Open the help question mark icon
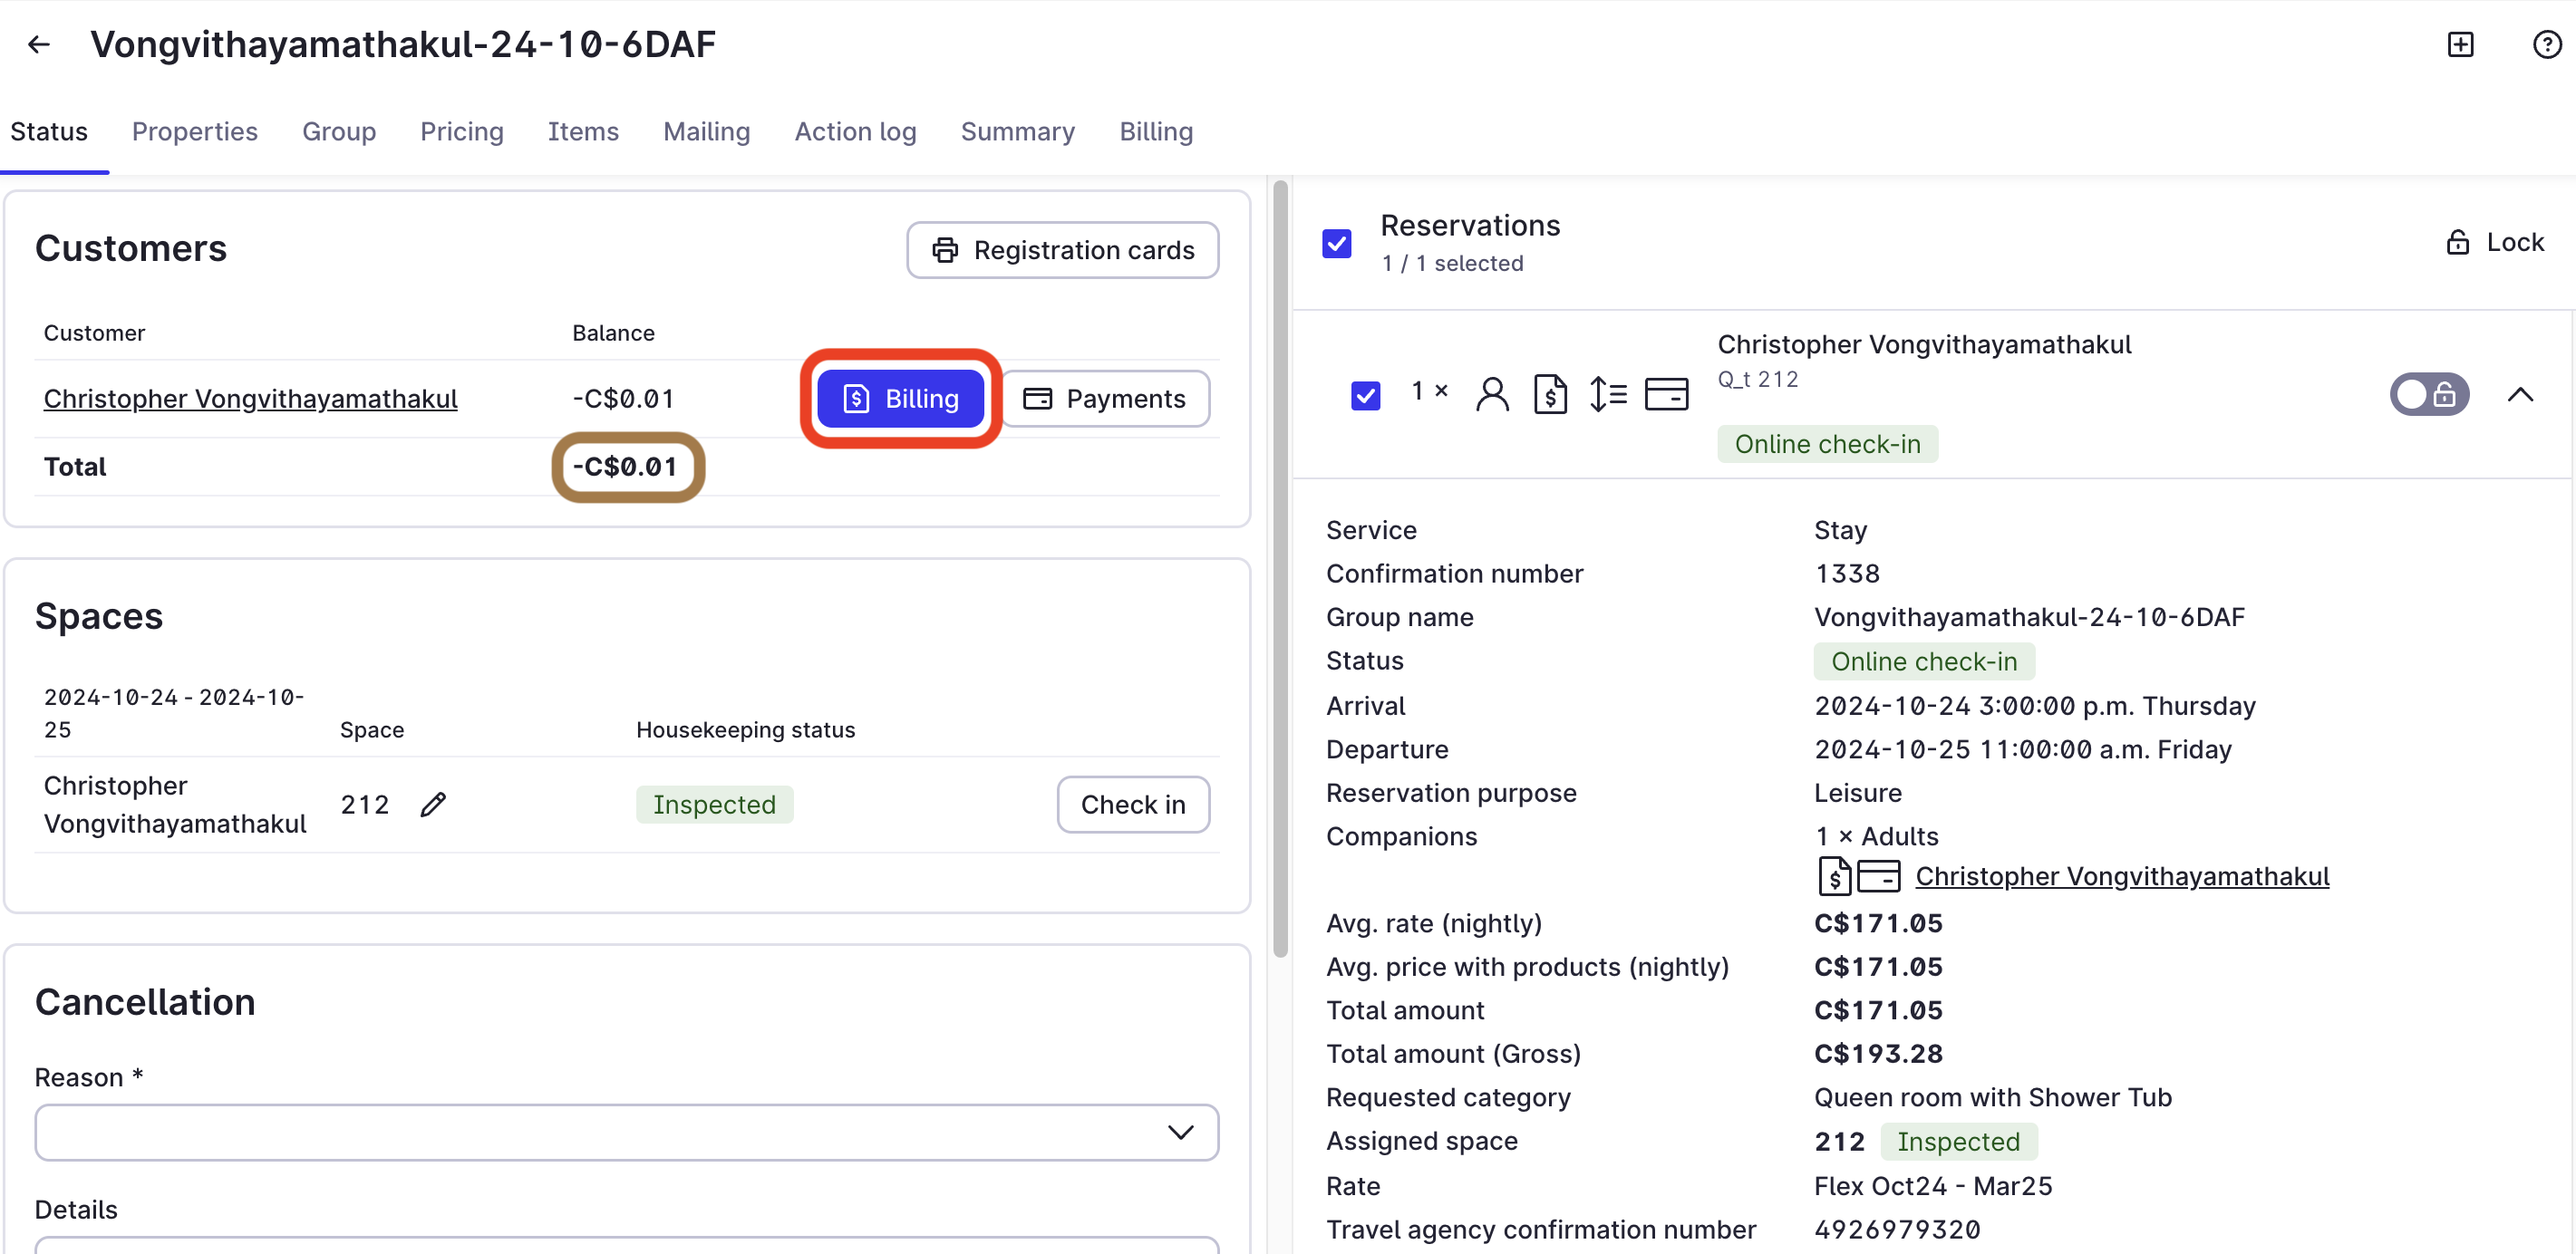 click(x=2546, y=44)
